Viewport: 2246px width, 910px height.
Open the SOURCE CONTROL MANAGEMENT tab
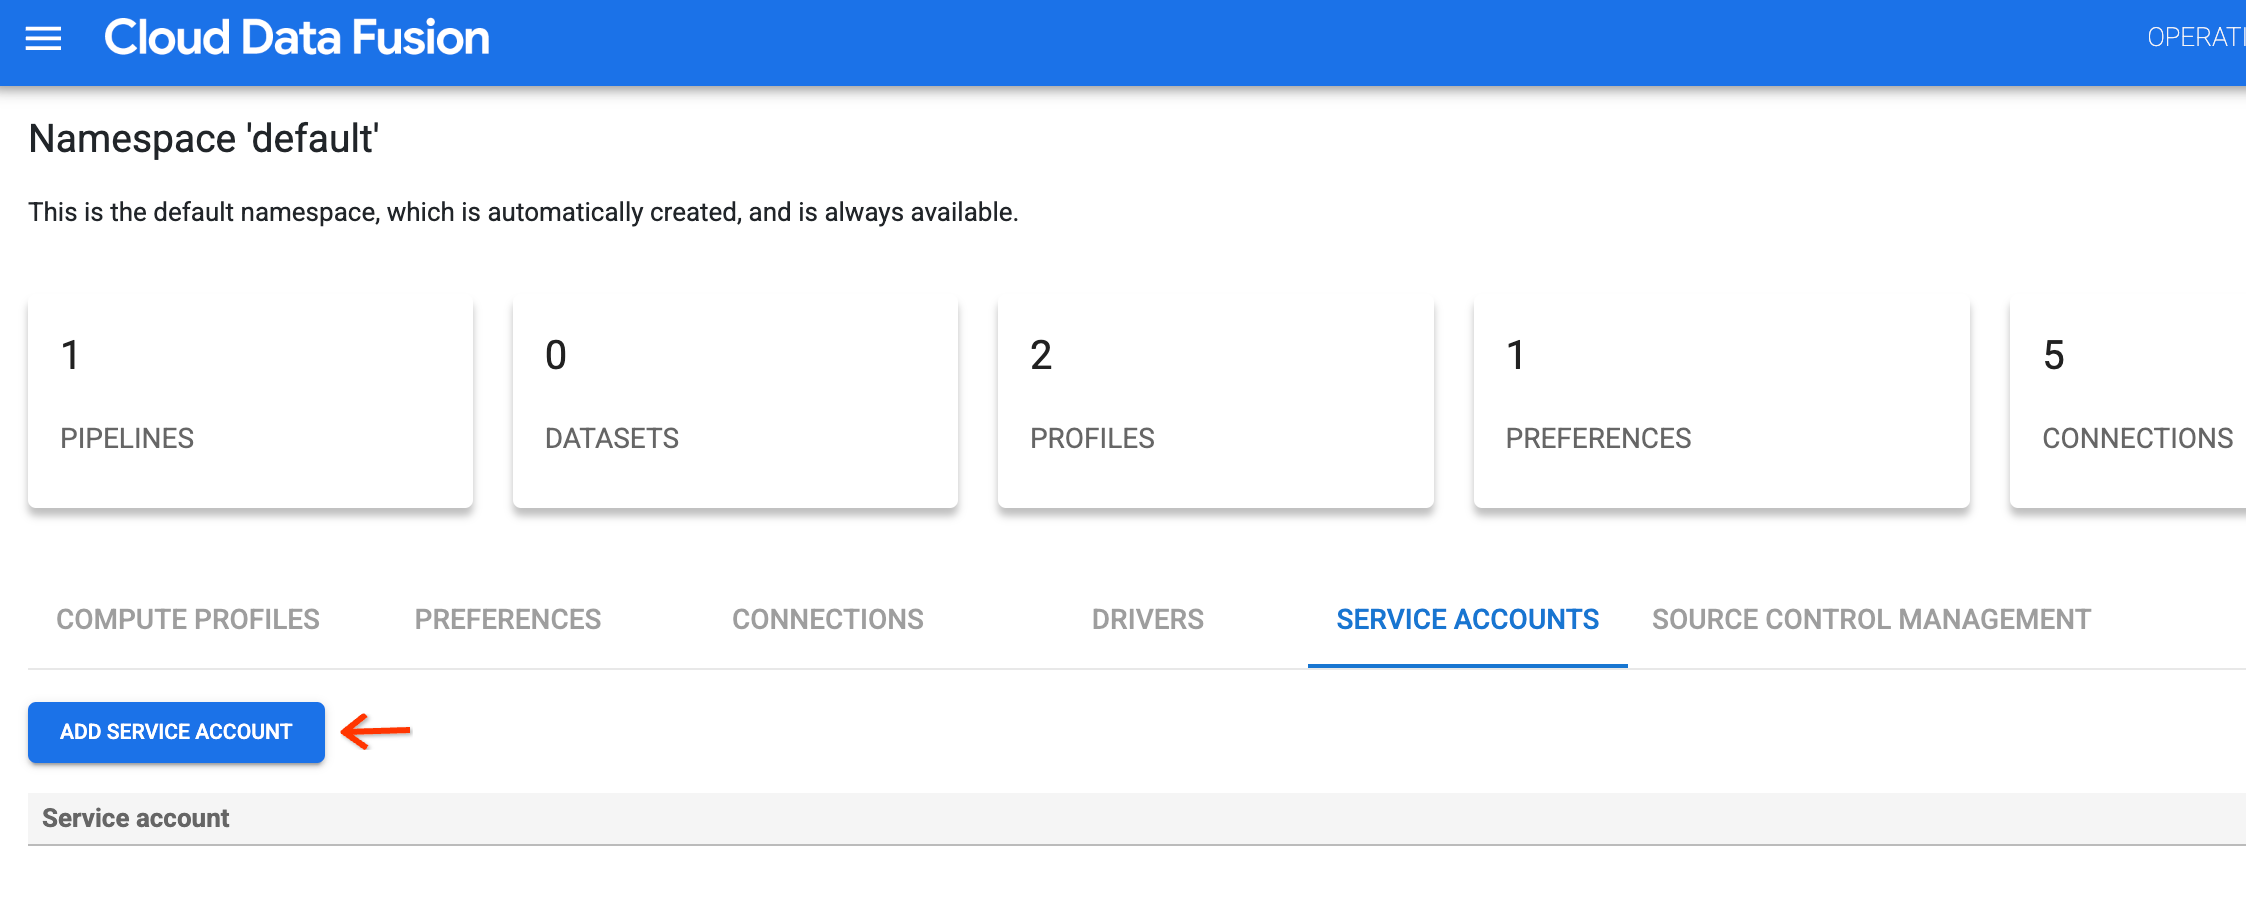click(x=1871, y=619)
